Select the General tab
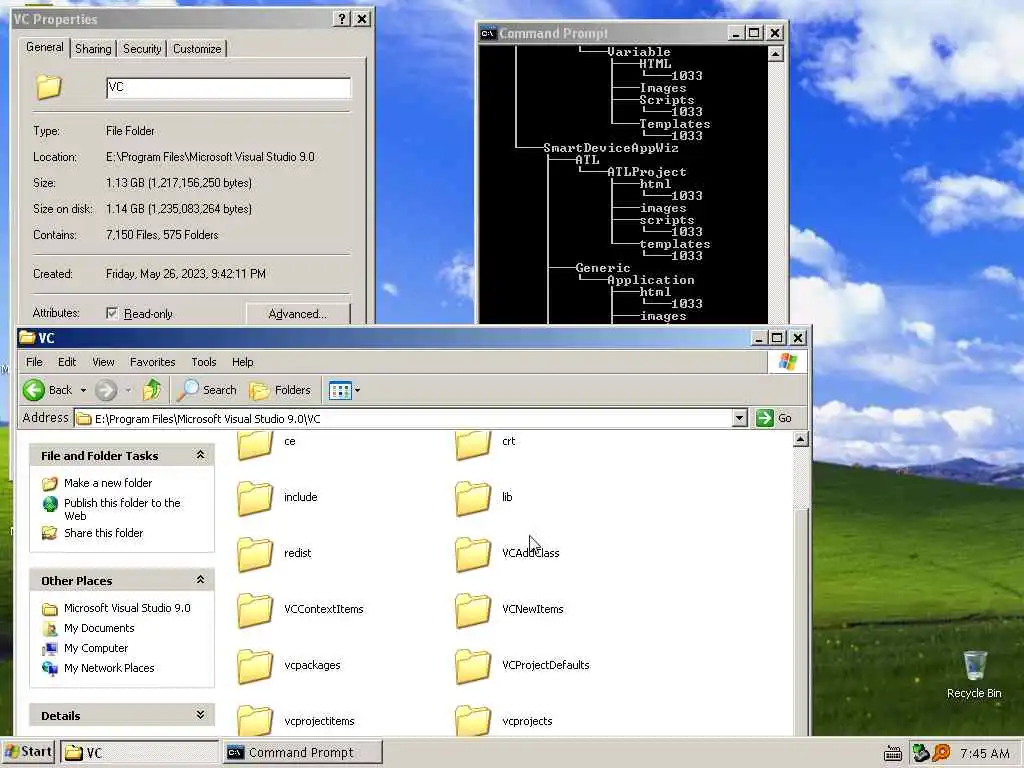 point(44,48)
